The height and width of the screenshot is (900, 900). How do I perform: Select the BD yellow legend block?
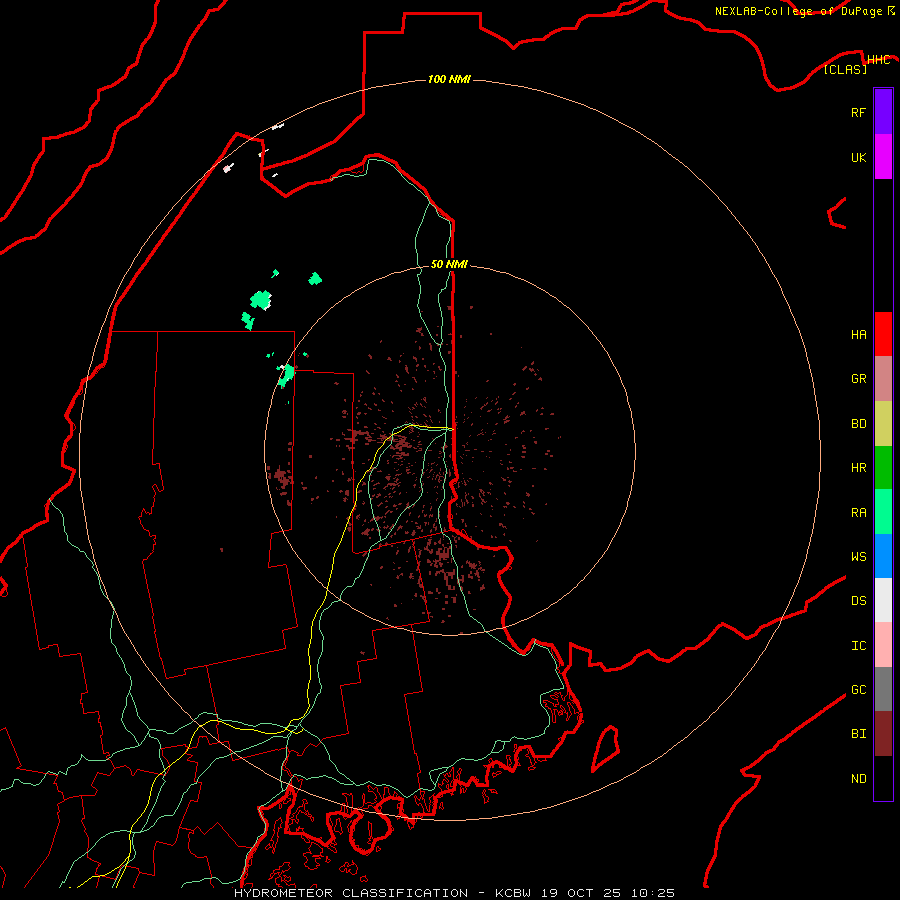click(883, 424)
